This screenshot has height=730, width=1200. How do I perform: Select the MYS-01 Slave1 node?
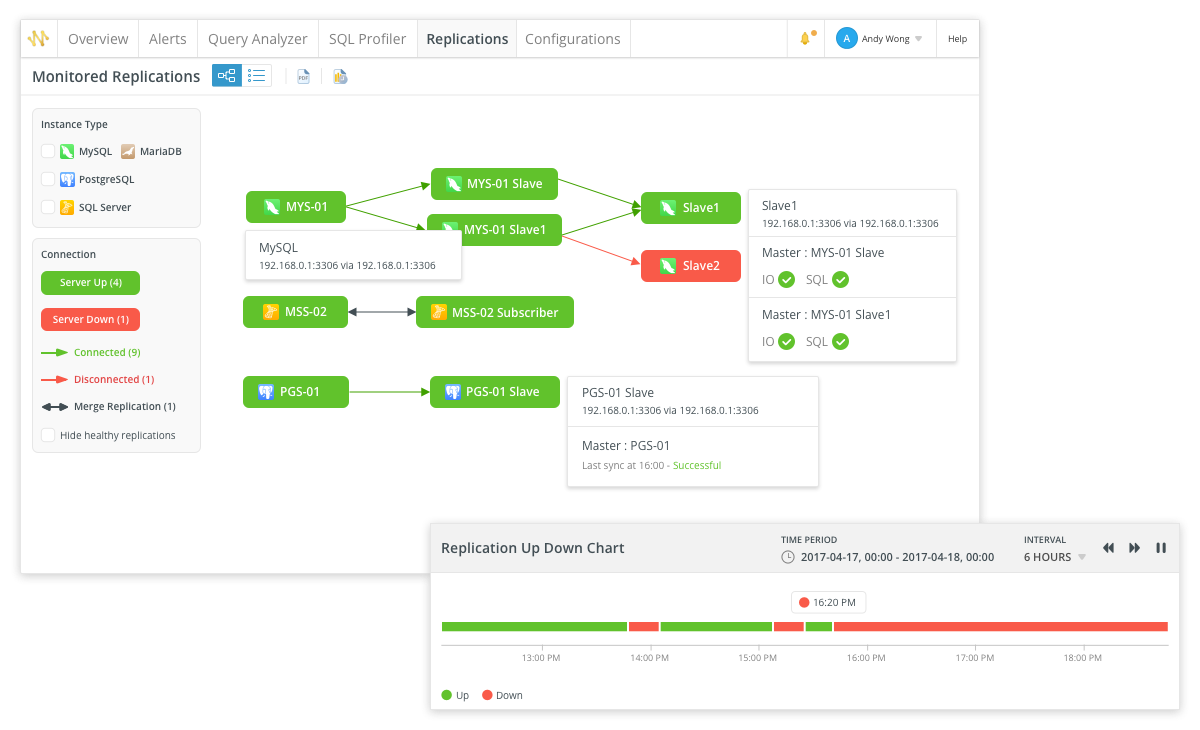(x=494, y=229)
